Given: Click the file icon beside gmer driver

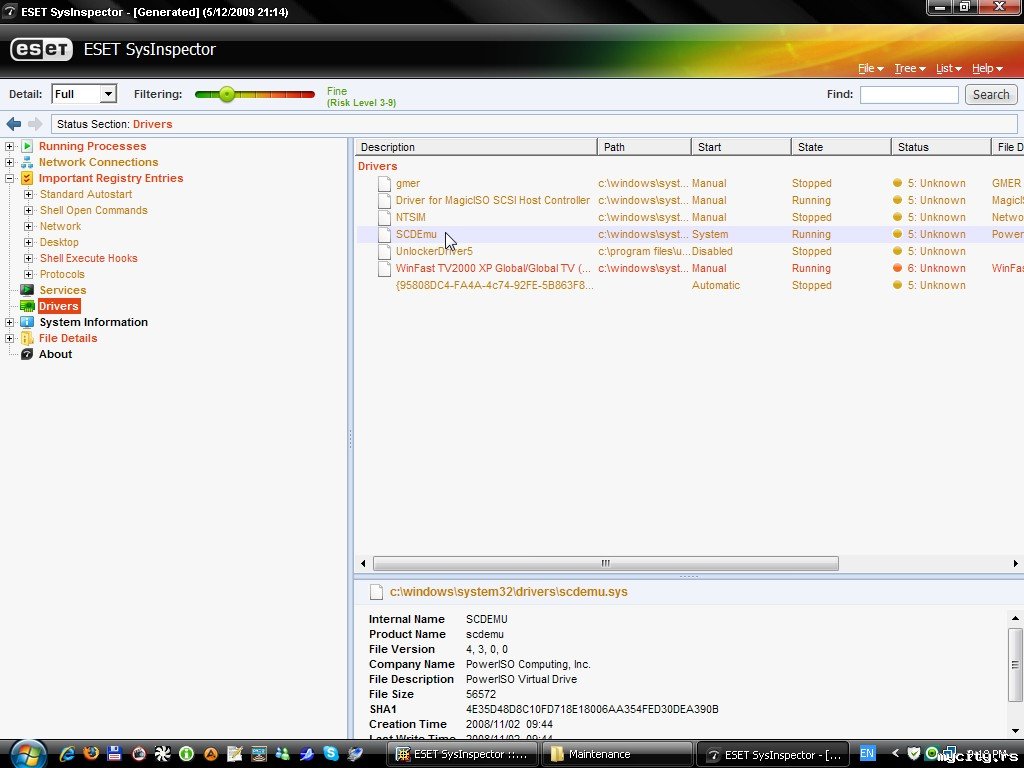Looking at the screenshot, I should (x=384, y=184).
